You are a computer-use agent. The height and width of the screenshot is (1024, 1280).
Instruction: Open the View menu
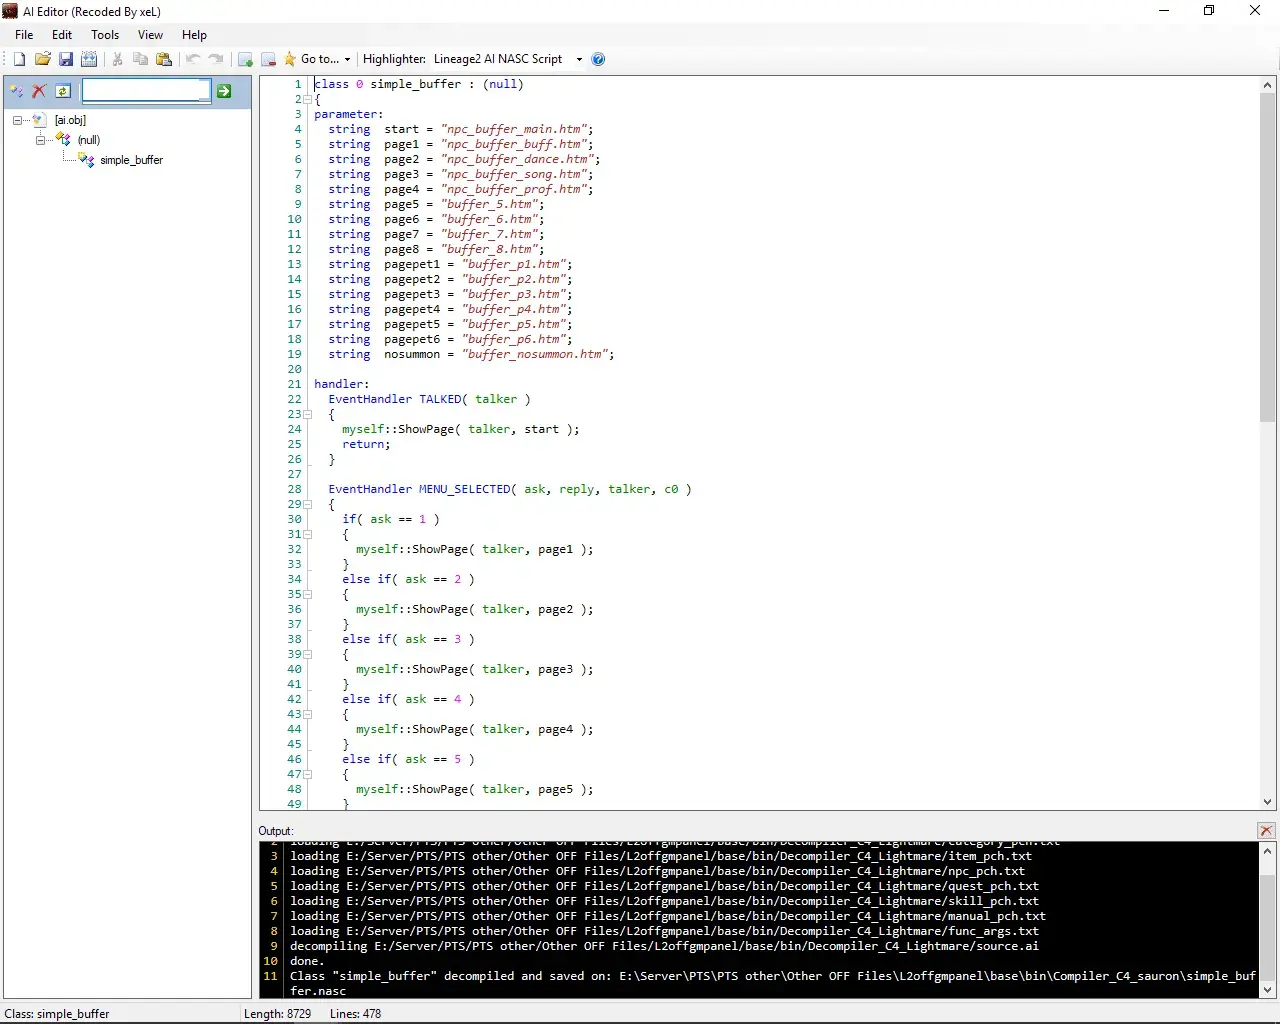click(x=150, y=34)
